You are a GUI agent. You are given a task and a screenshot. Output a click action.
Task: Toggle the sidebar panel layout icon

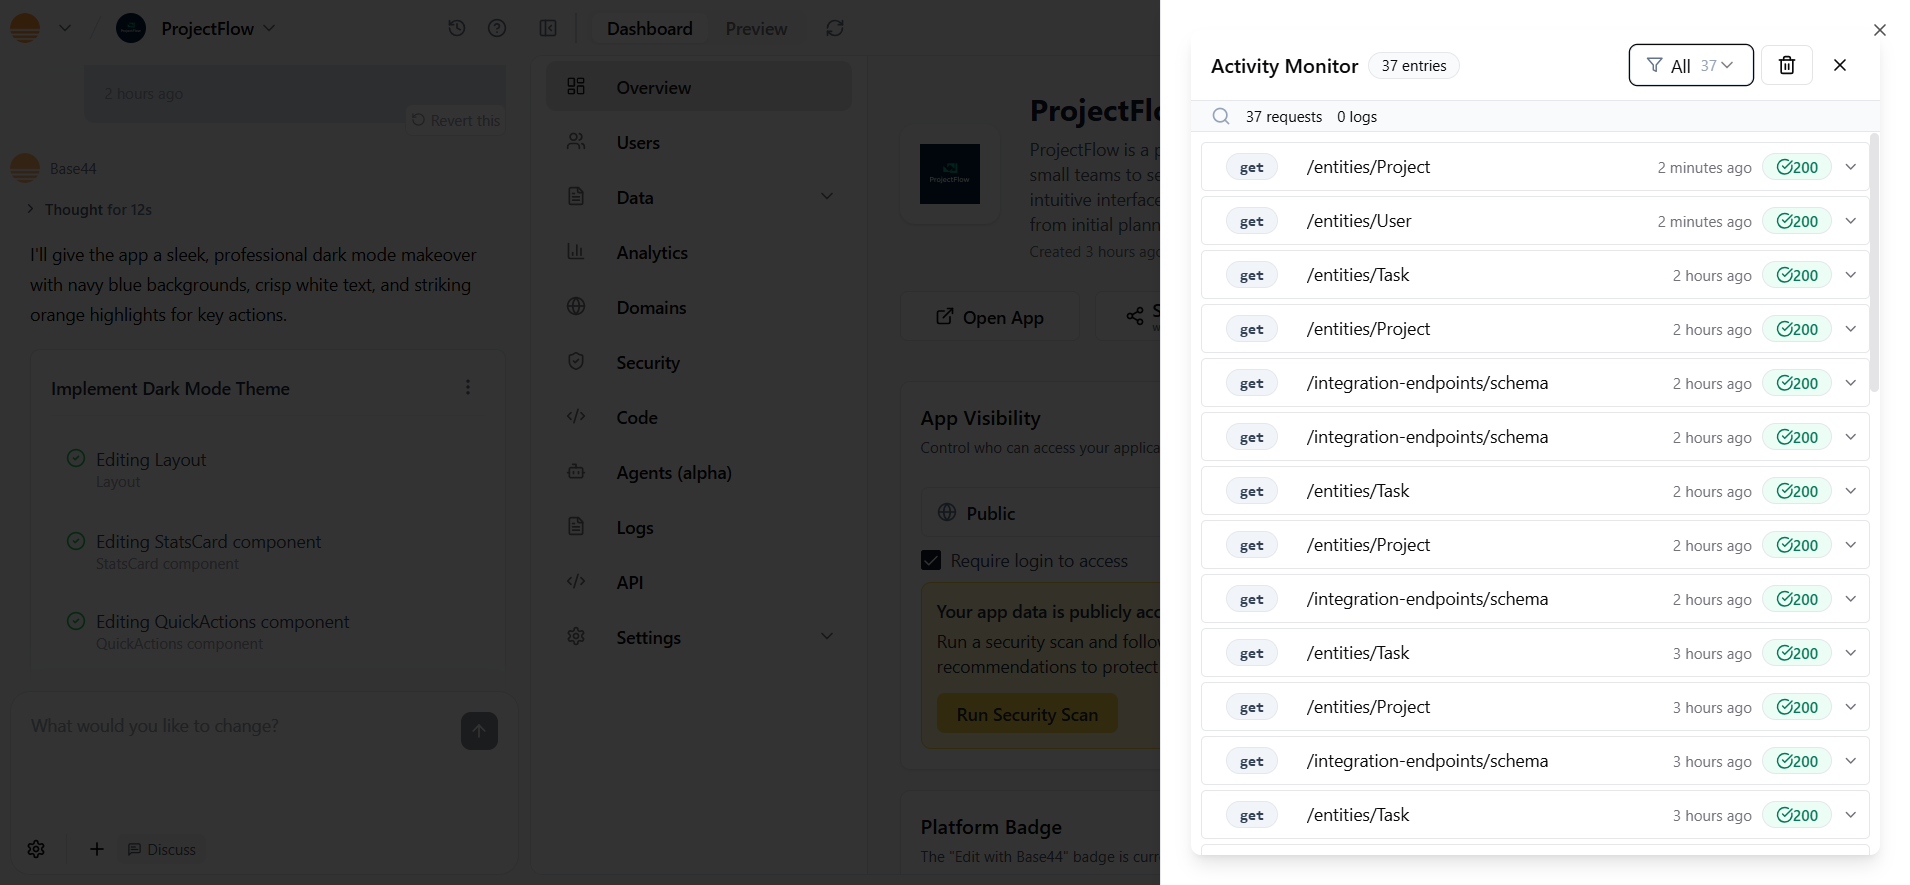click(x=548, y=28)
